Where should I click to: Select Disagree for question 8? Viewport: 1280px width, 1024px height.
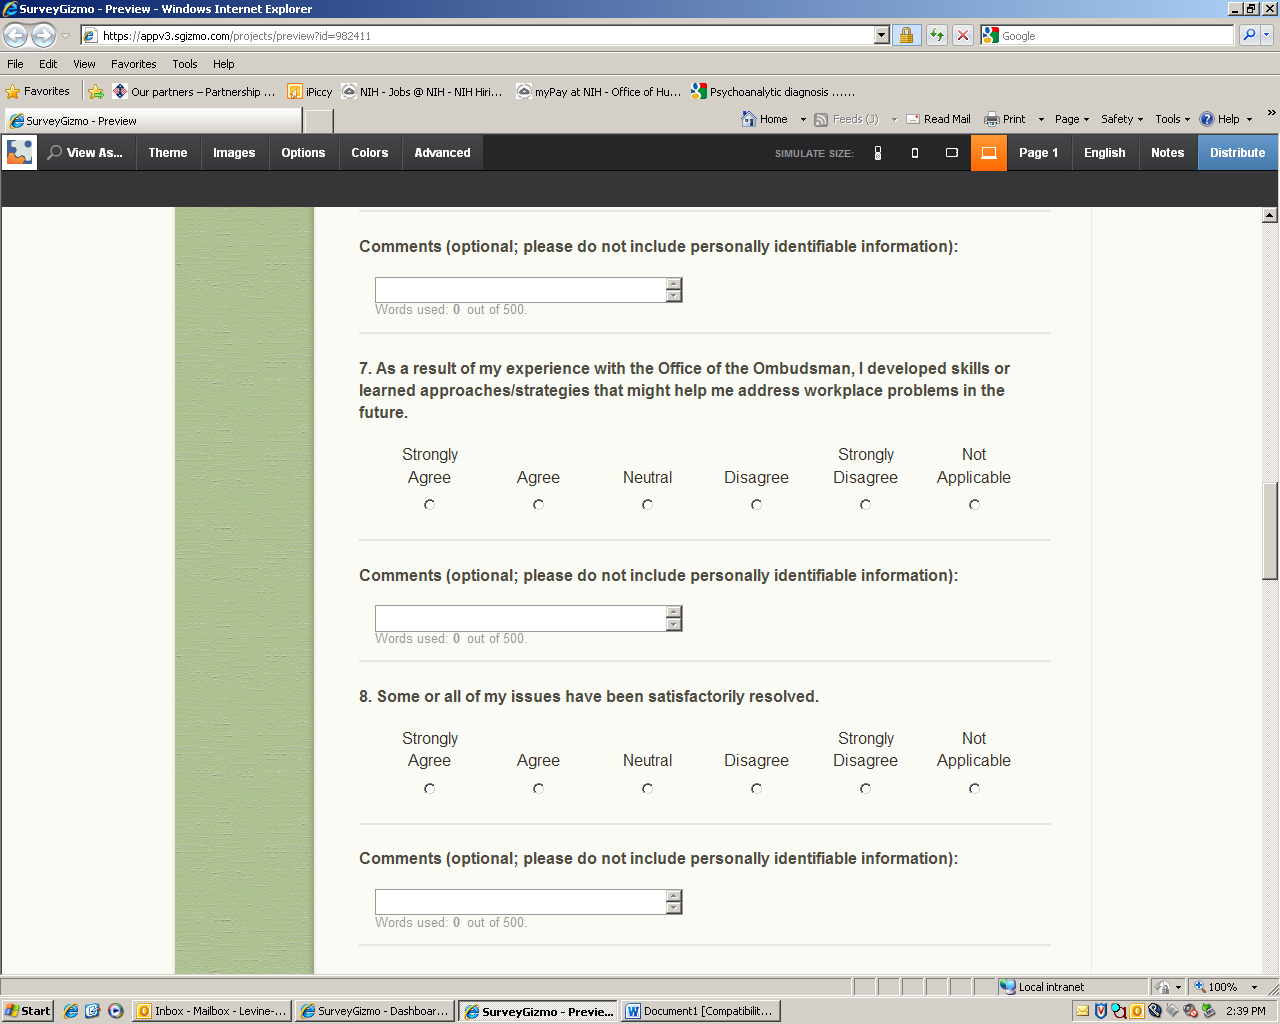757,789
